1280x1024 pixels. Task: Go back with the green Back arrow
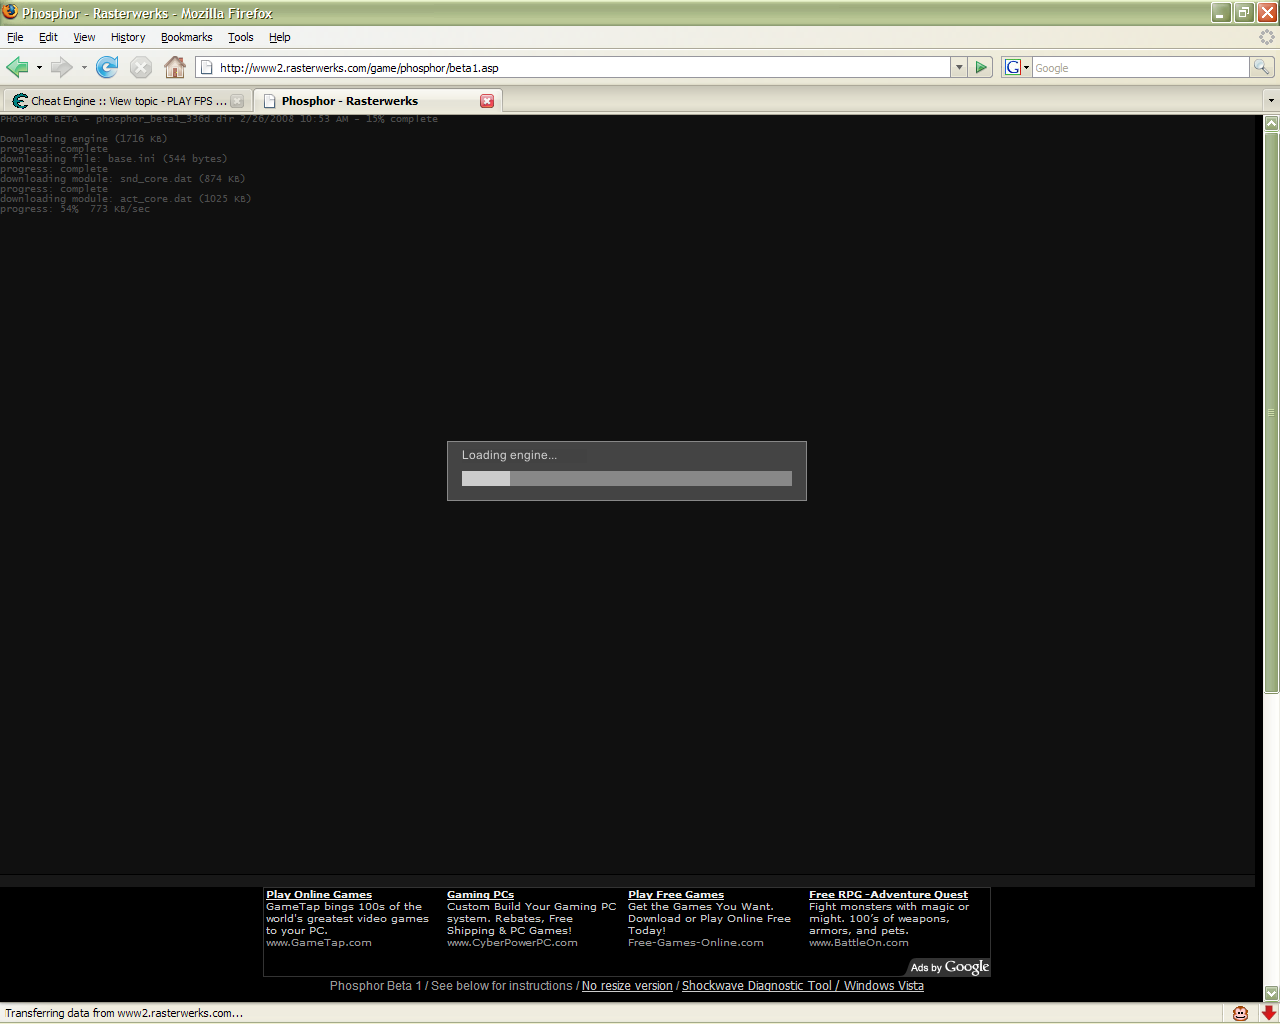(x=17, y=67)
